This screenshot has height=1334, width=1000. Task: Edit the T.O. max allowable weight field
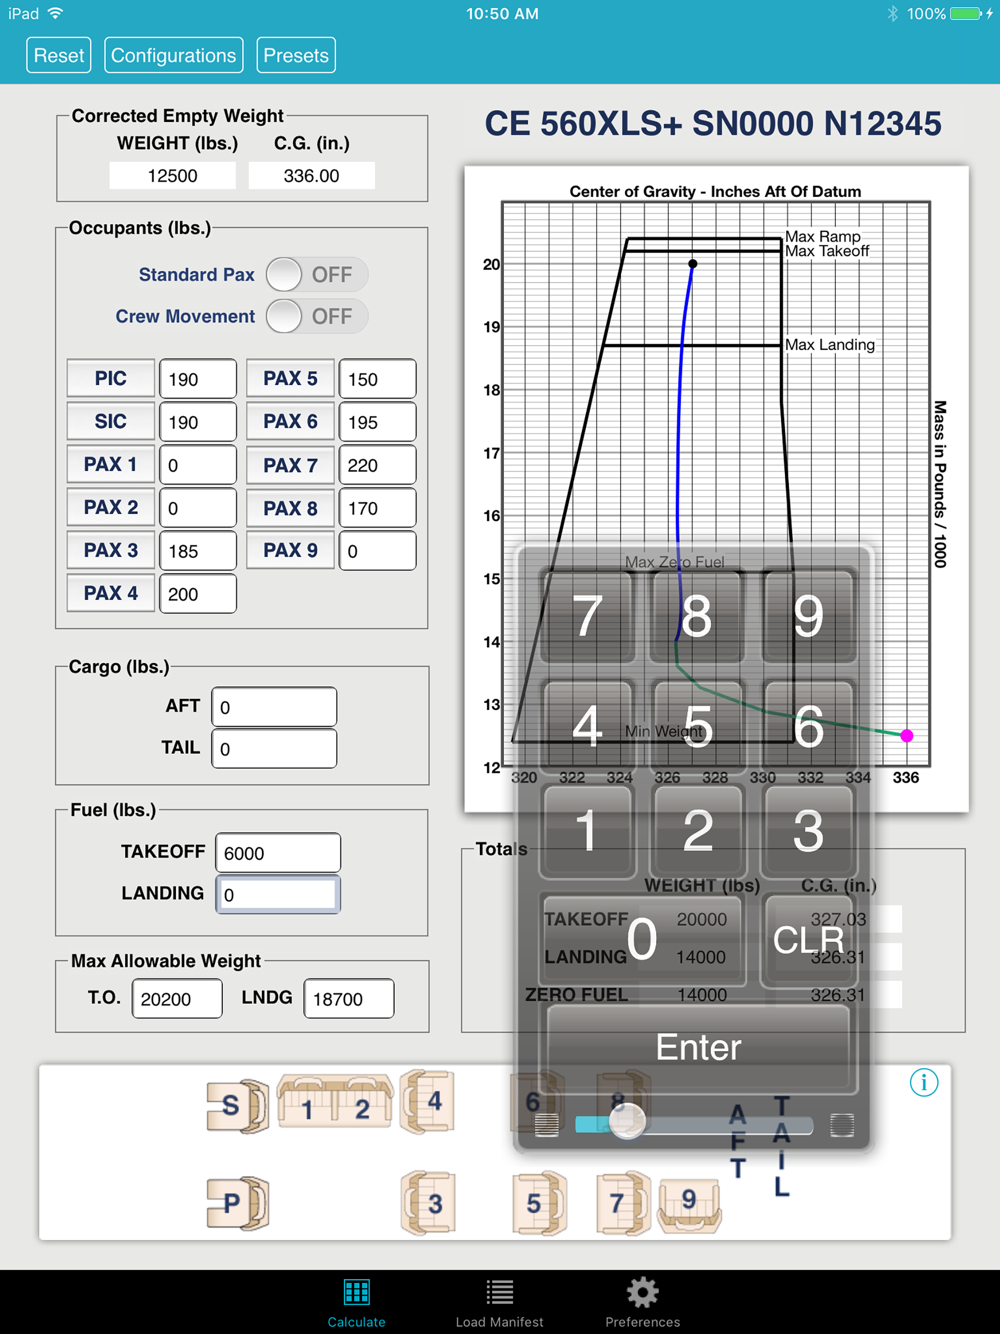coord(177,999)
